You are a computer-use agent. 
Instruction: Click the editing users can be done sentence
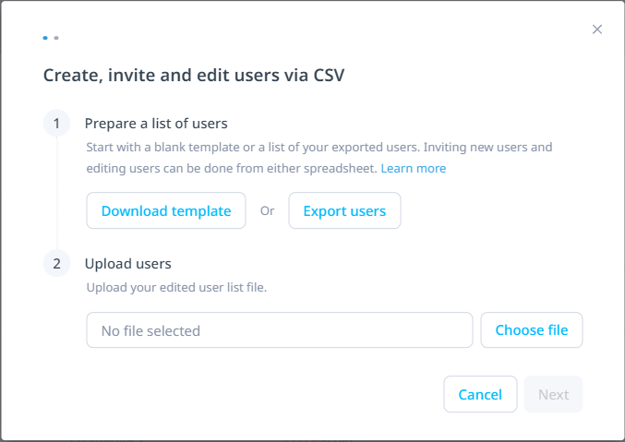[x=232, y=168]
